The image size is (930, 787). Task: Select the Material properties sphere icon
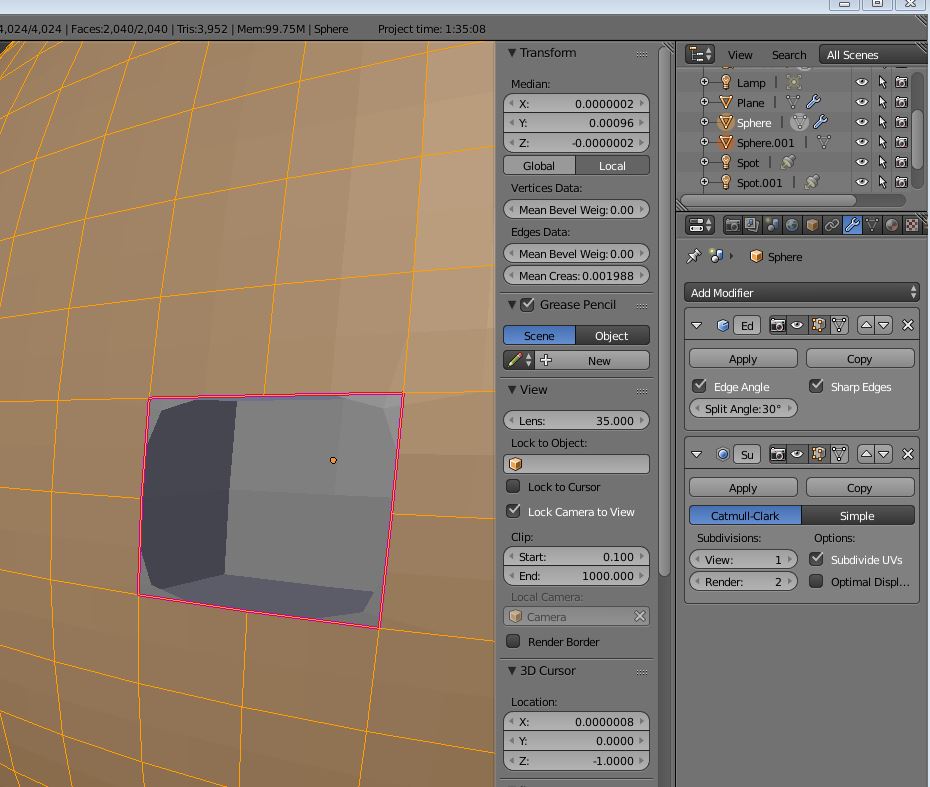click(892, 226)
